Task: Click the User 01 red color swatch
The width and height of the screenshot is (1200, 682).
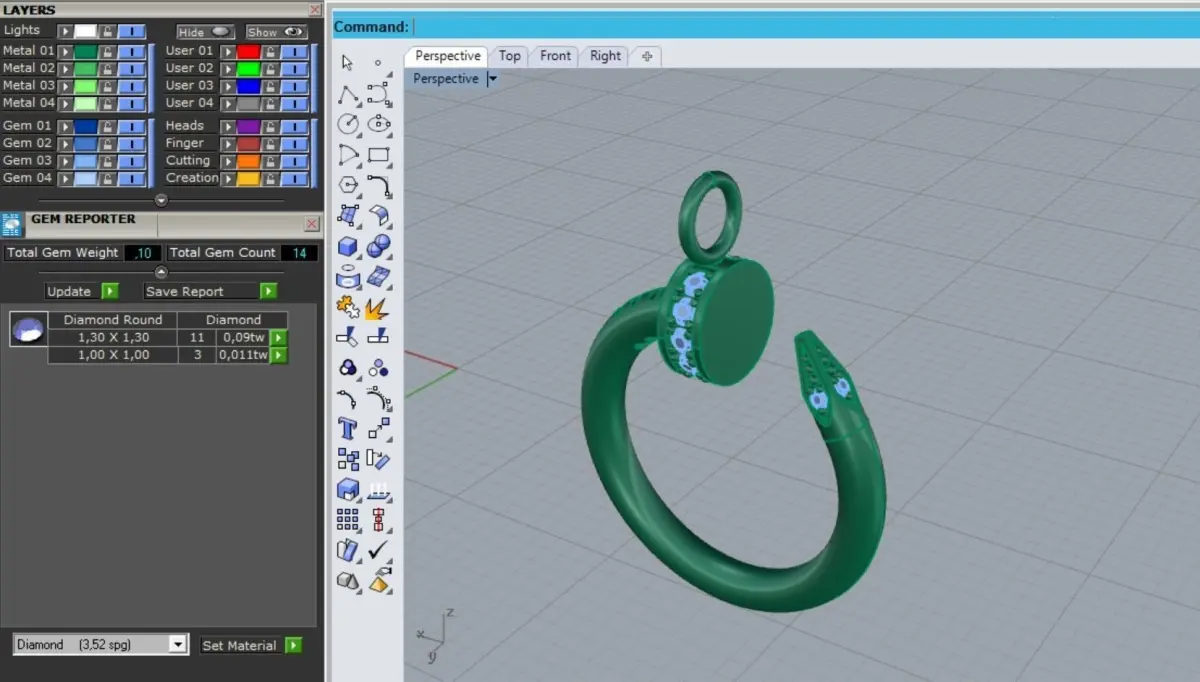Action: (x=249, y=51)
